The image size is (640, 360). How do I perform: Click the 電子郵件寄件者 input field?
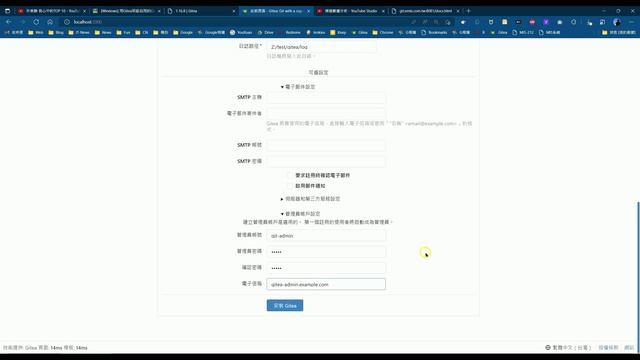[326, 113]
